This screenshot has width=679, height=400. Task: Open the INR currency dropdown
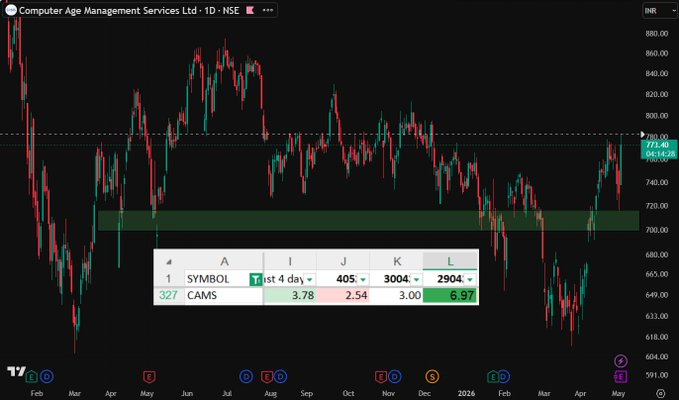[660, 10]
